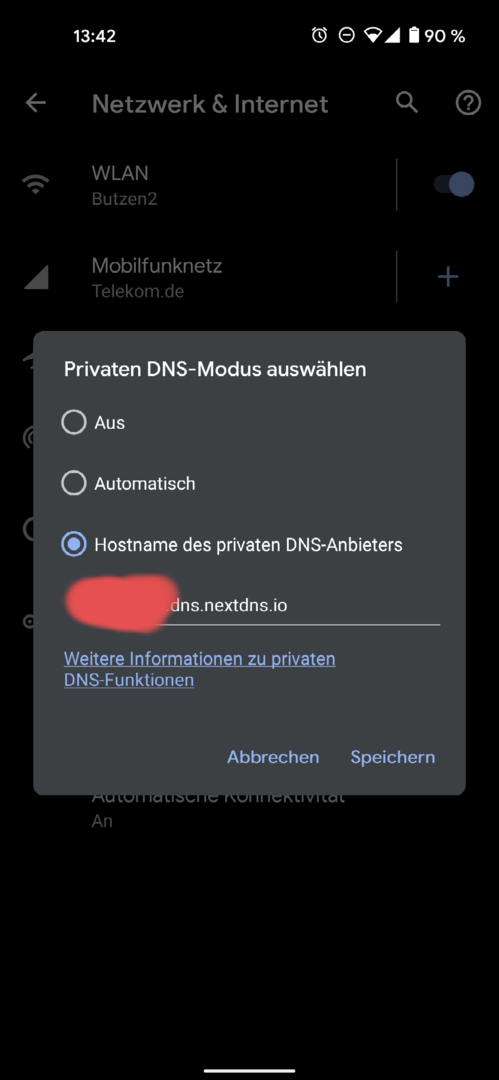Tap the mobile network signal icon
This screenshot has width=499, height=1080.
tap(36, 277)
